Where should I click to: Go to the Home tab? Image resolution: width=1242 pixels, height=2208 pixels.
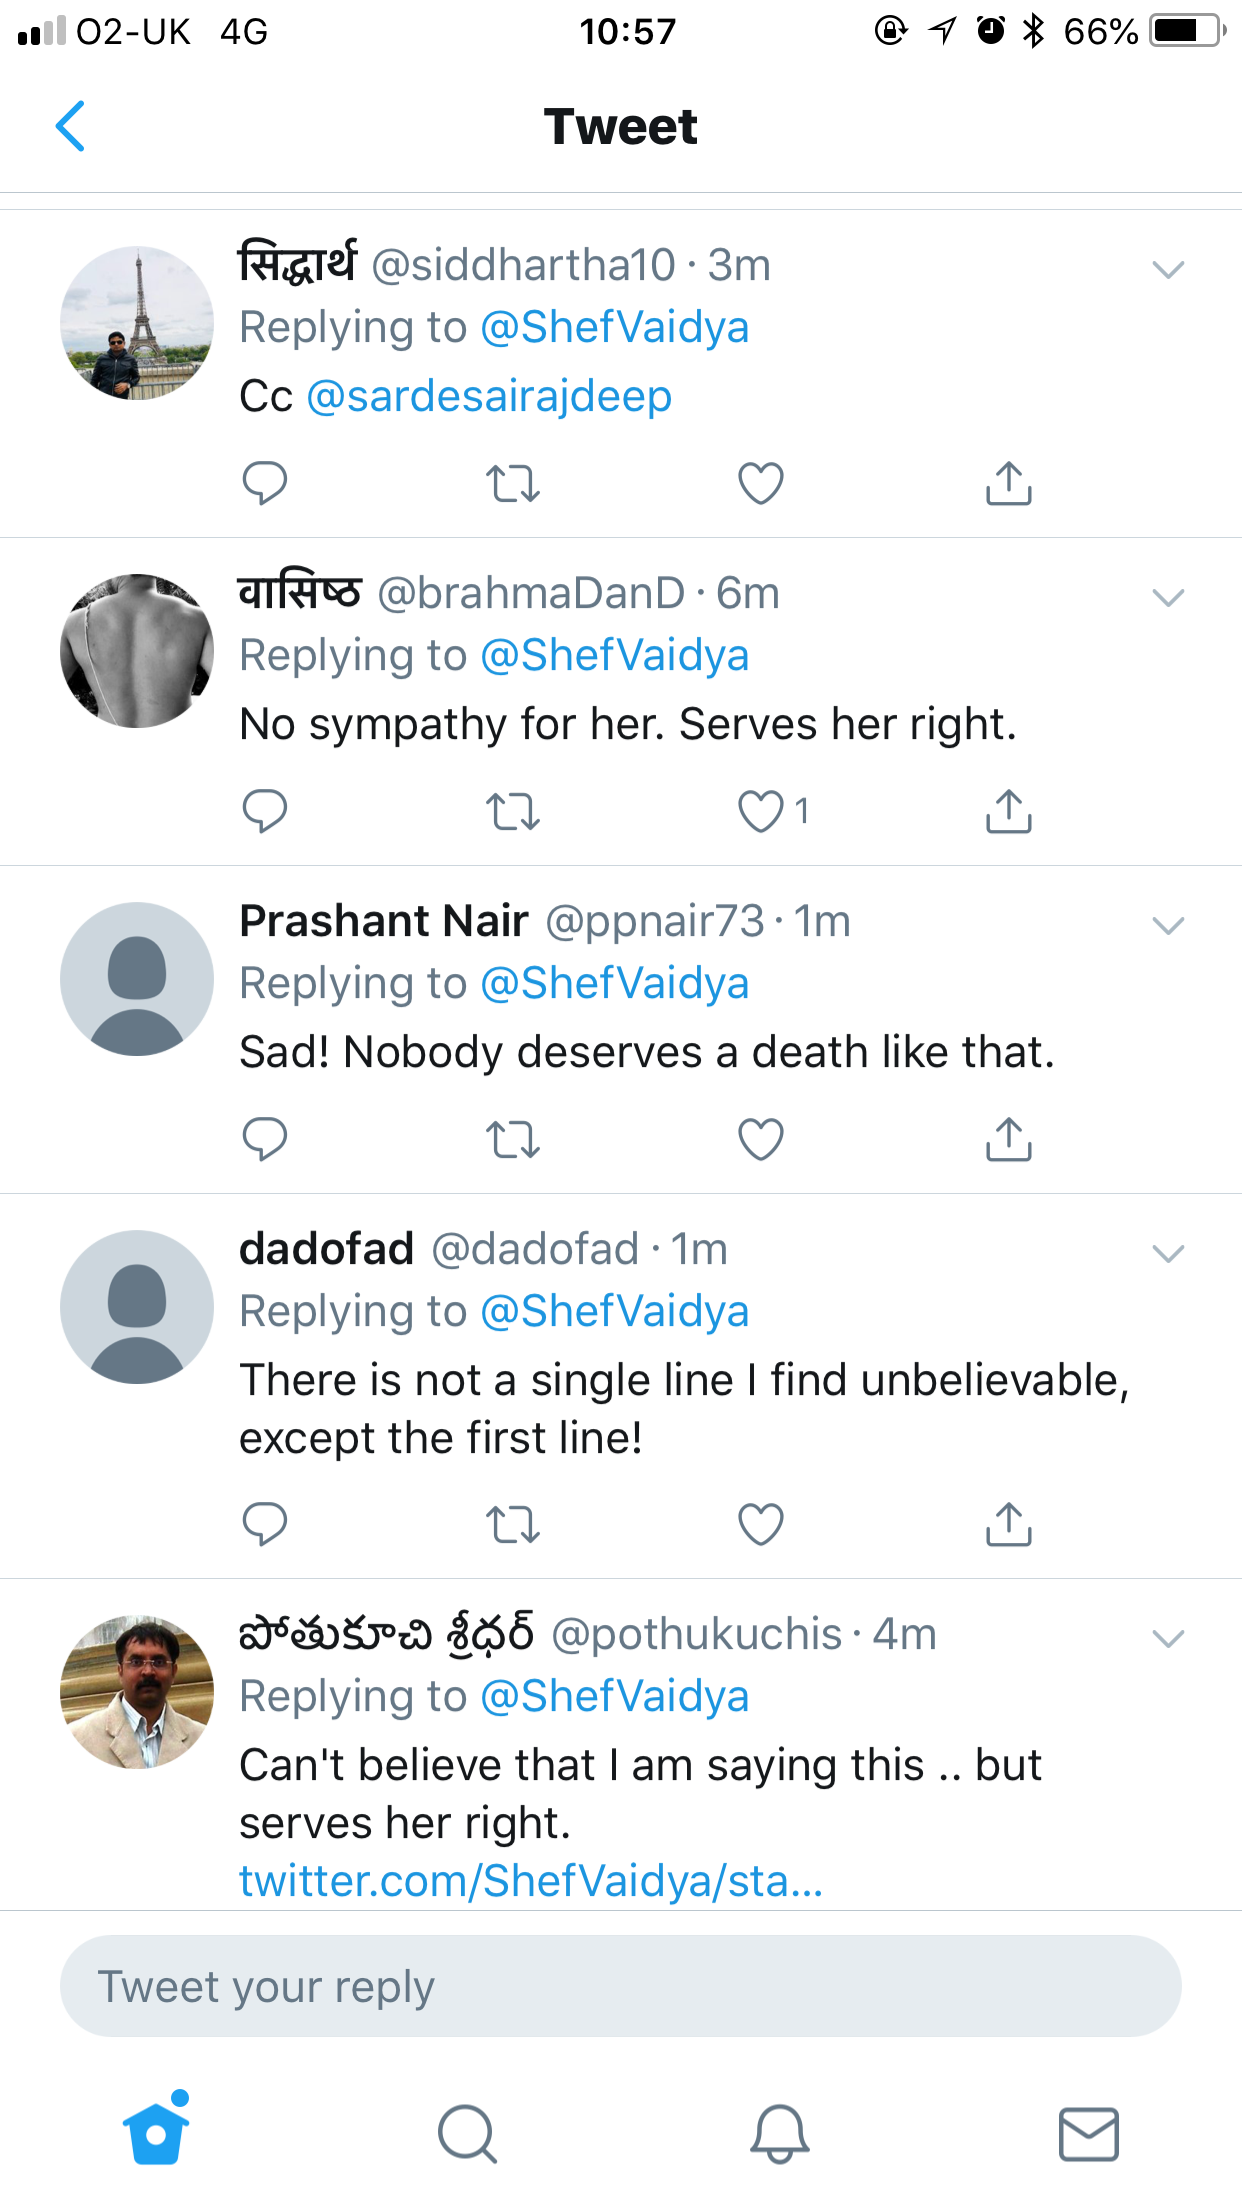[x=156, y=2132]
